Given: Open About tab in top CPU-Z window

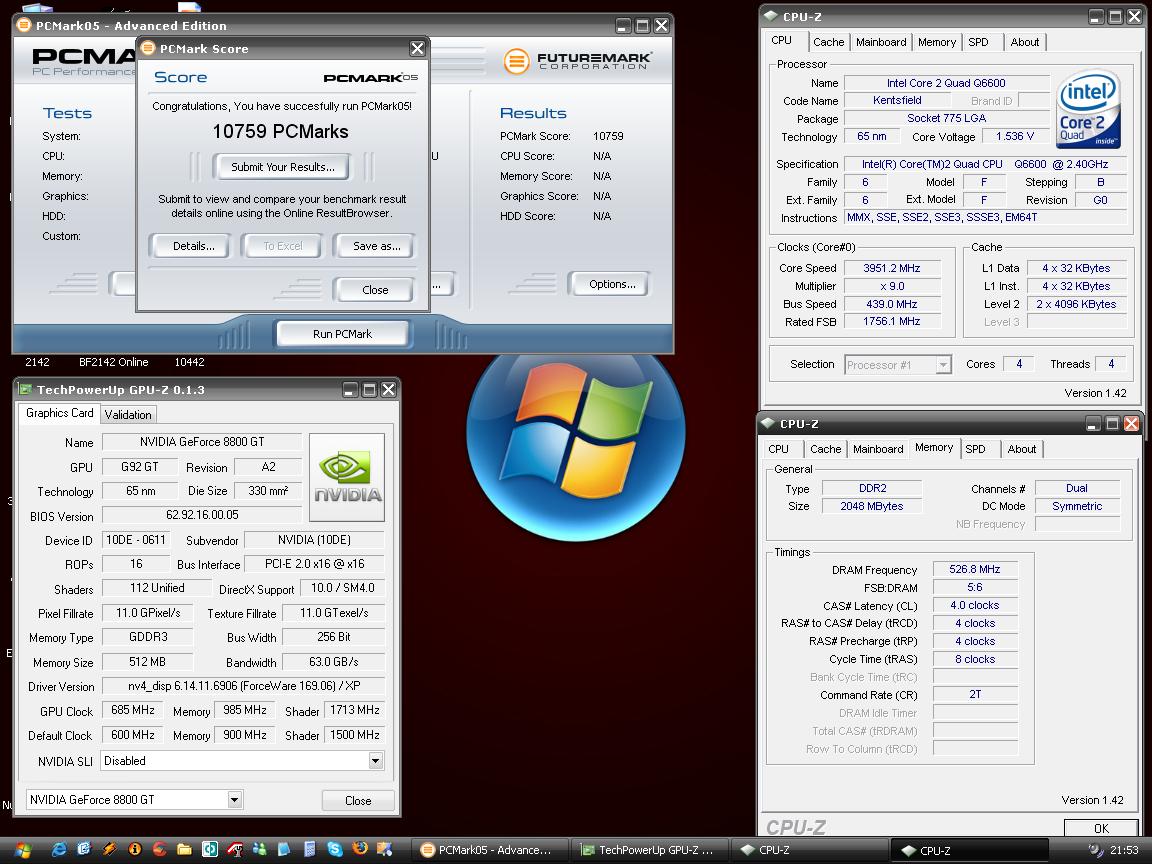Looking at the screenshot, I should (x=1024, y=42).
